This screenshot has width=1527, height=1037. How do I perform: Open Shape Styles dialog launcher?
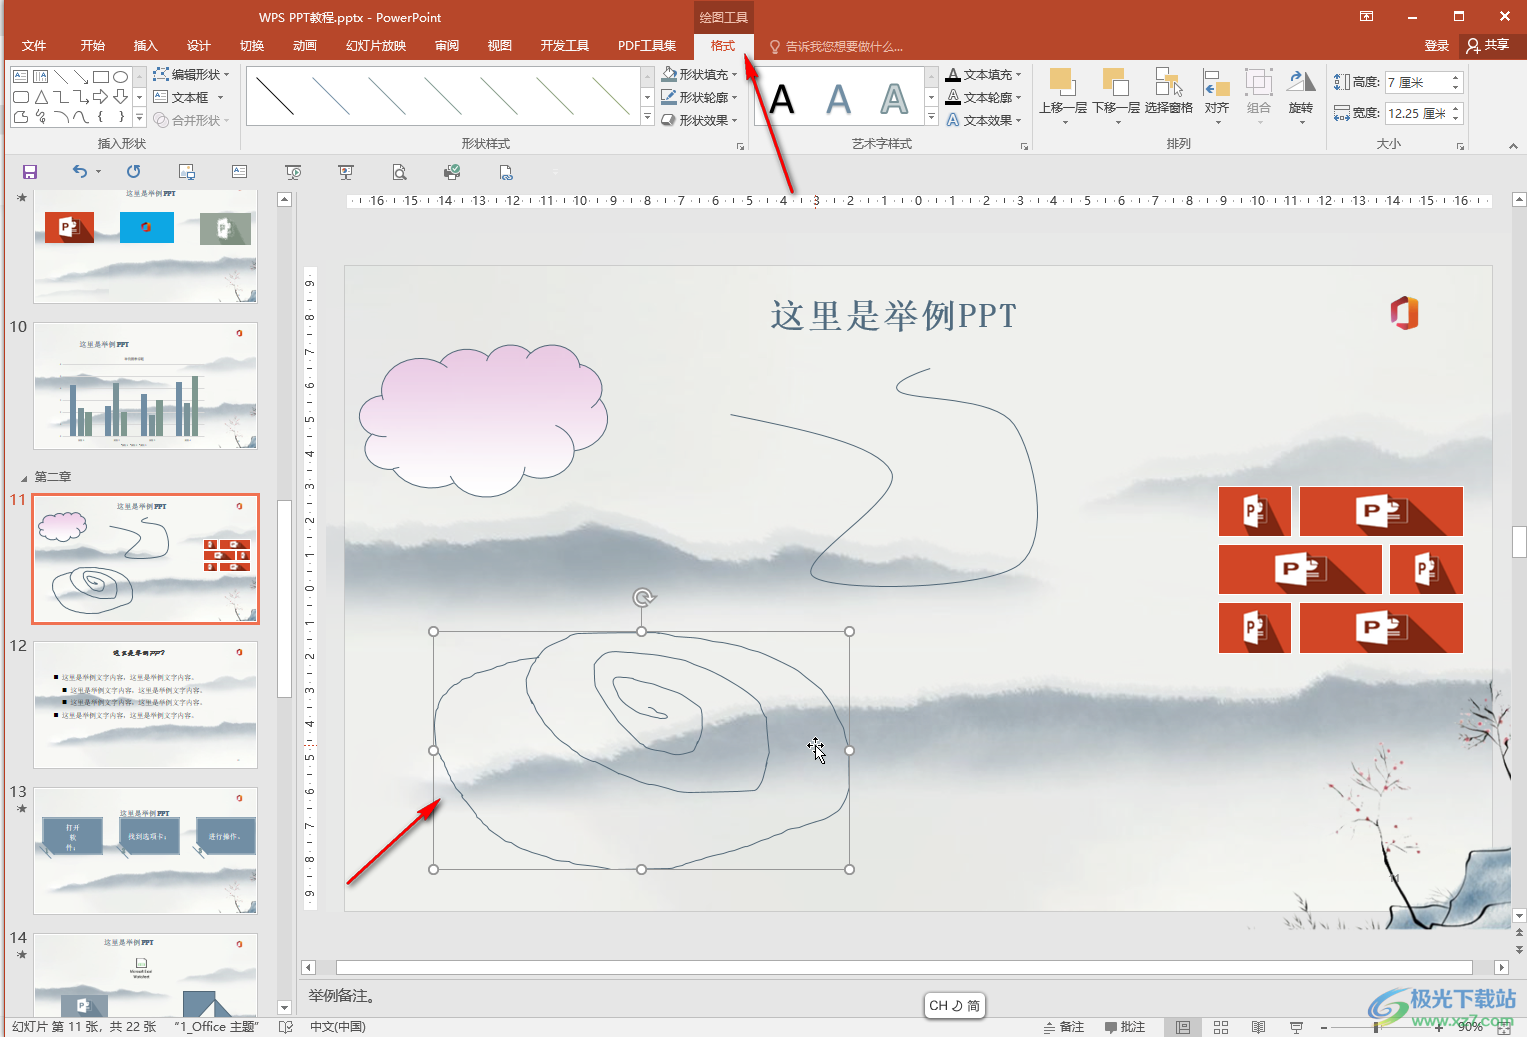pyautogui.click(x=741, y=146)
